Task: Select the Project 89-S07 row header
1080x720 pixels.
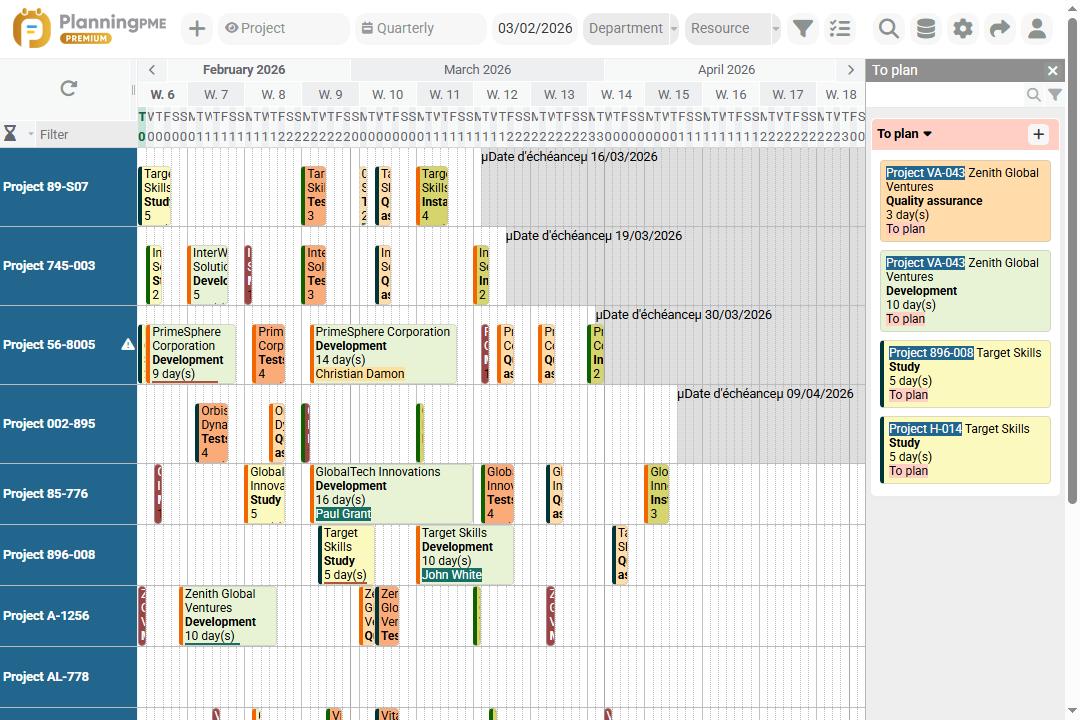Action: pyautogui.click(x=68, y=187)
